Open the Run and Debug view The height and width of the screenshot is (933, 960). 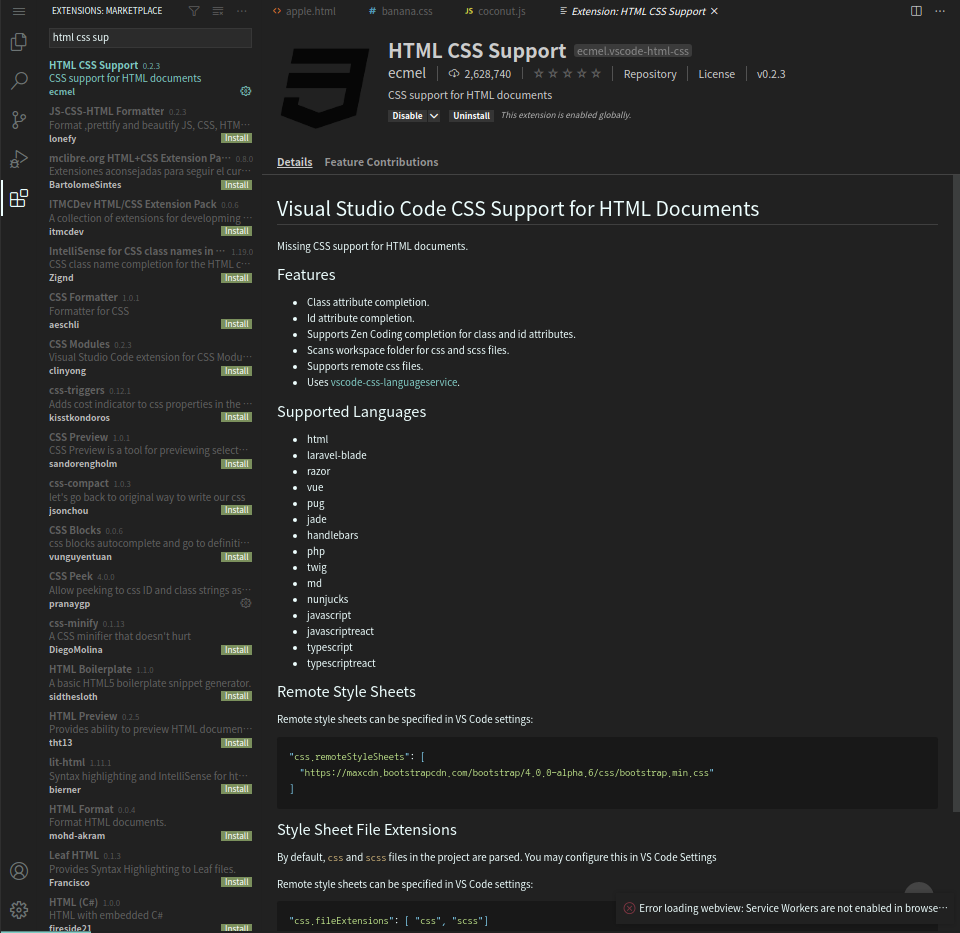coord(19,159)
